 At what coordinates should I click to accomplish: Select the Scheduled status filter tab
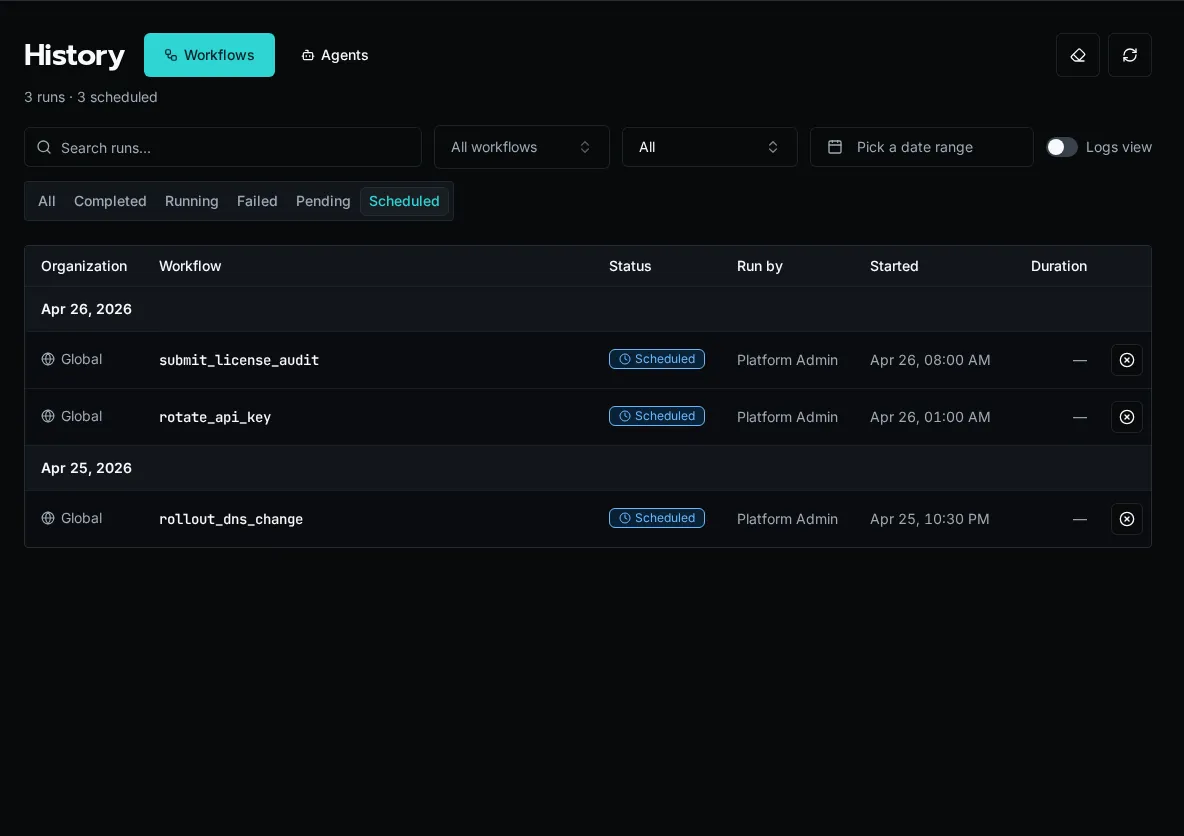tap(404, 202)
